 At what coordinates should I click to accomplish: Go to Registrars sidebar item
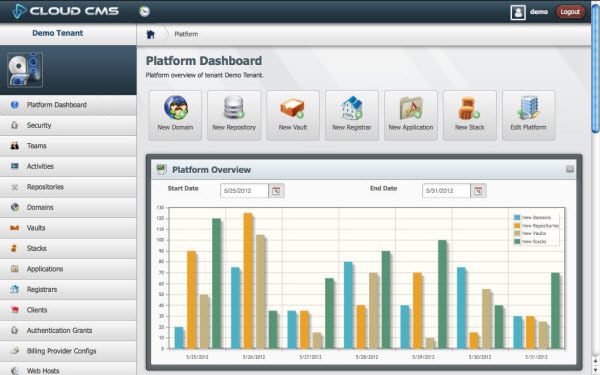click(x=68, y=290)
